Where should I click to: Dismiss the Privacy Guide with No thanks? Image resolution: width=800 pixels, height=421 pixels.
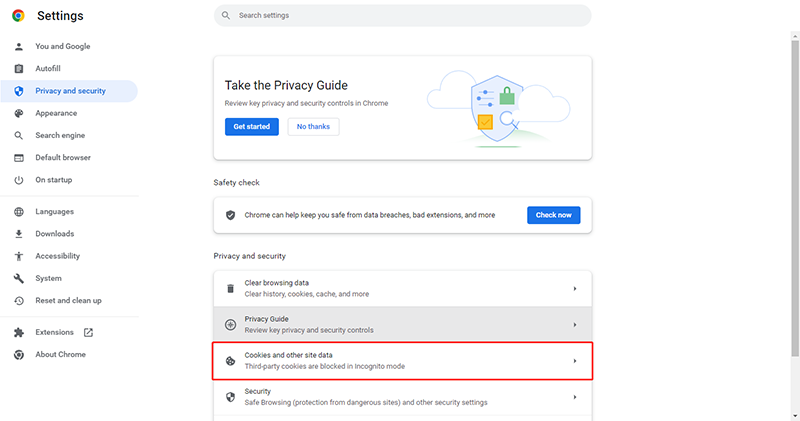click(x=313, y=127)
